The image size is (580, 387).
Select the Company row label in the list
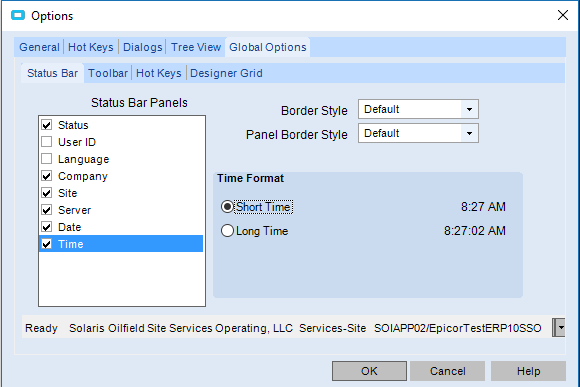[x=83, y=176]
